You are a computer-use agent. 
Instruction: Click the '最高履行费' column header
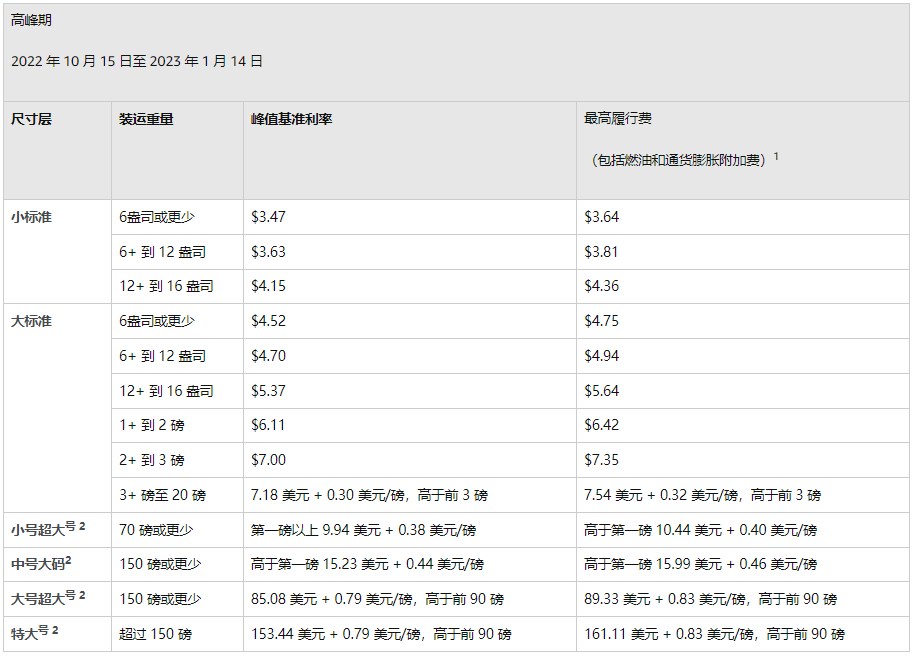click(618, 119)
